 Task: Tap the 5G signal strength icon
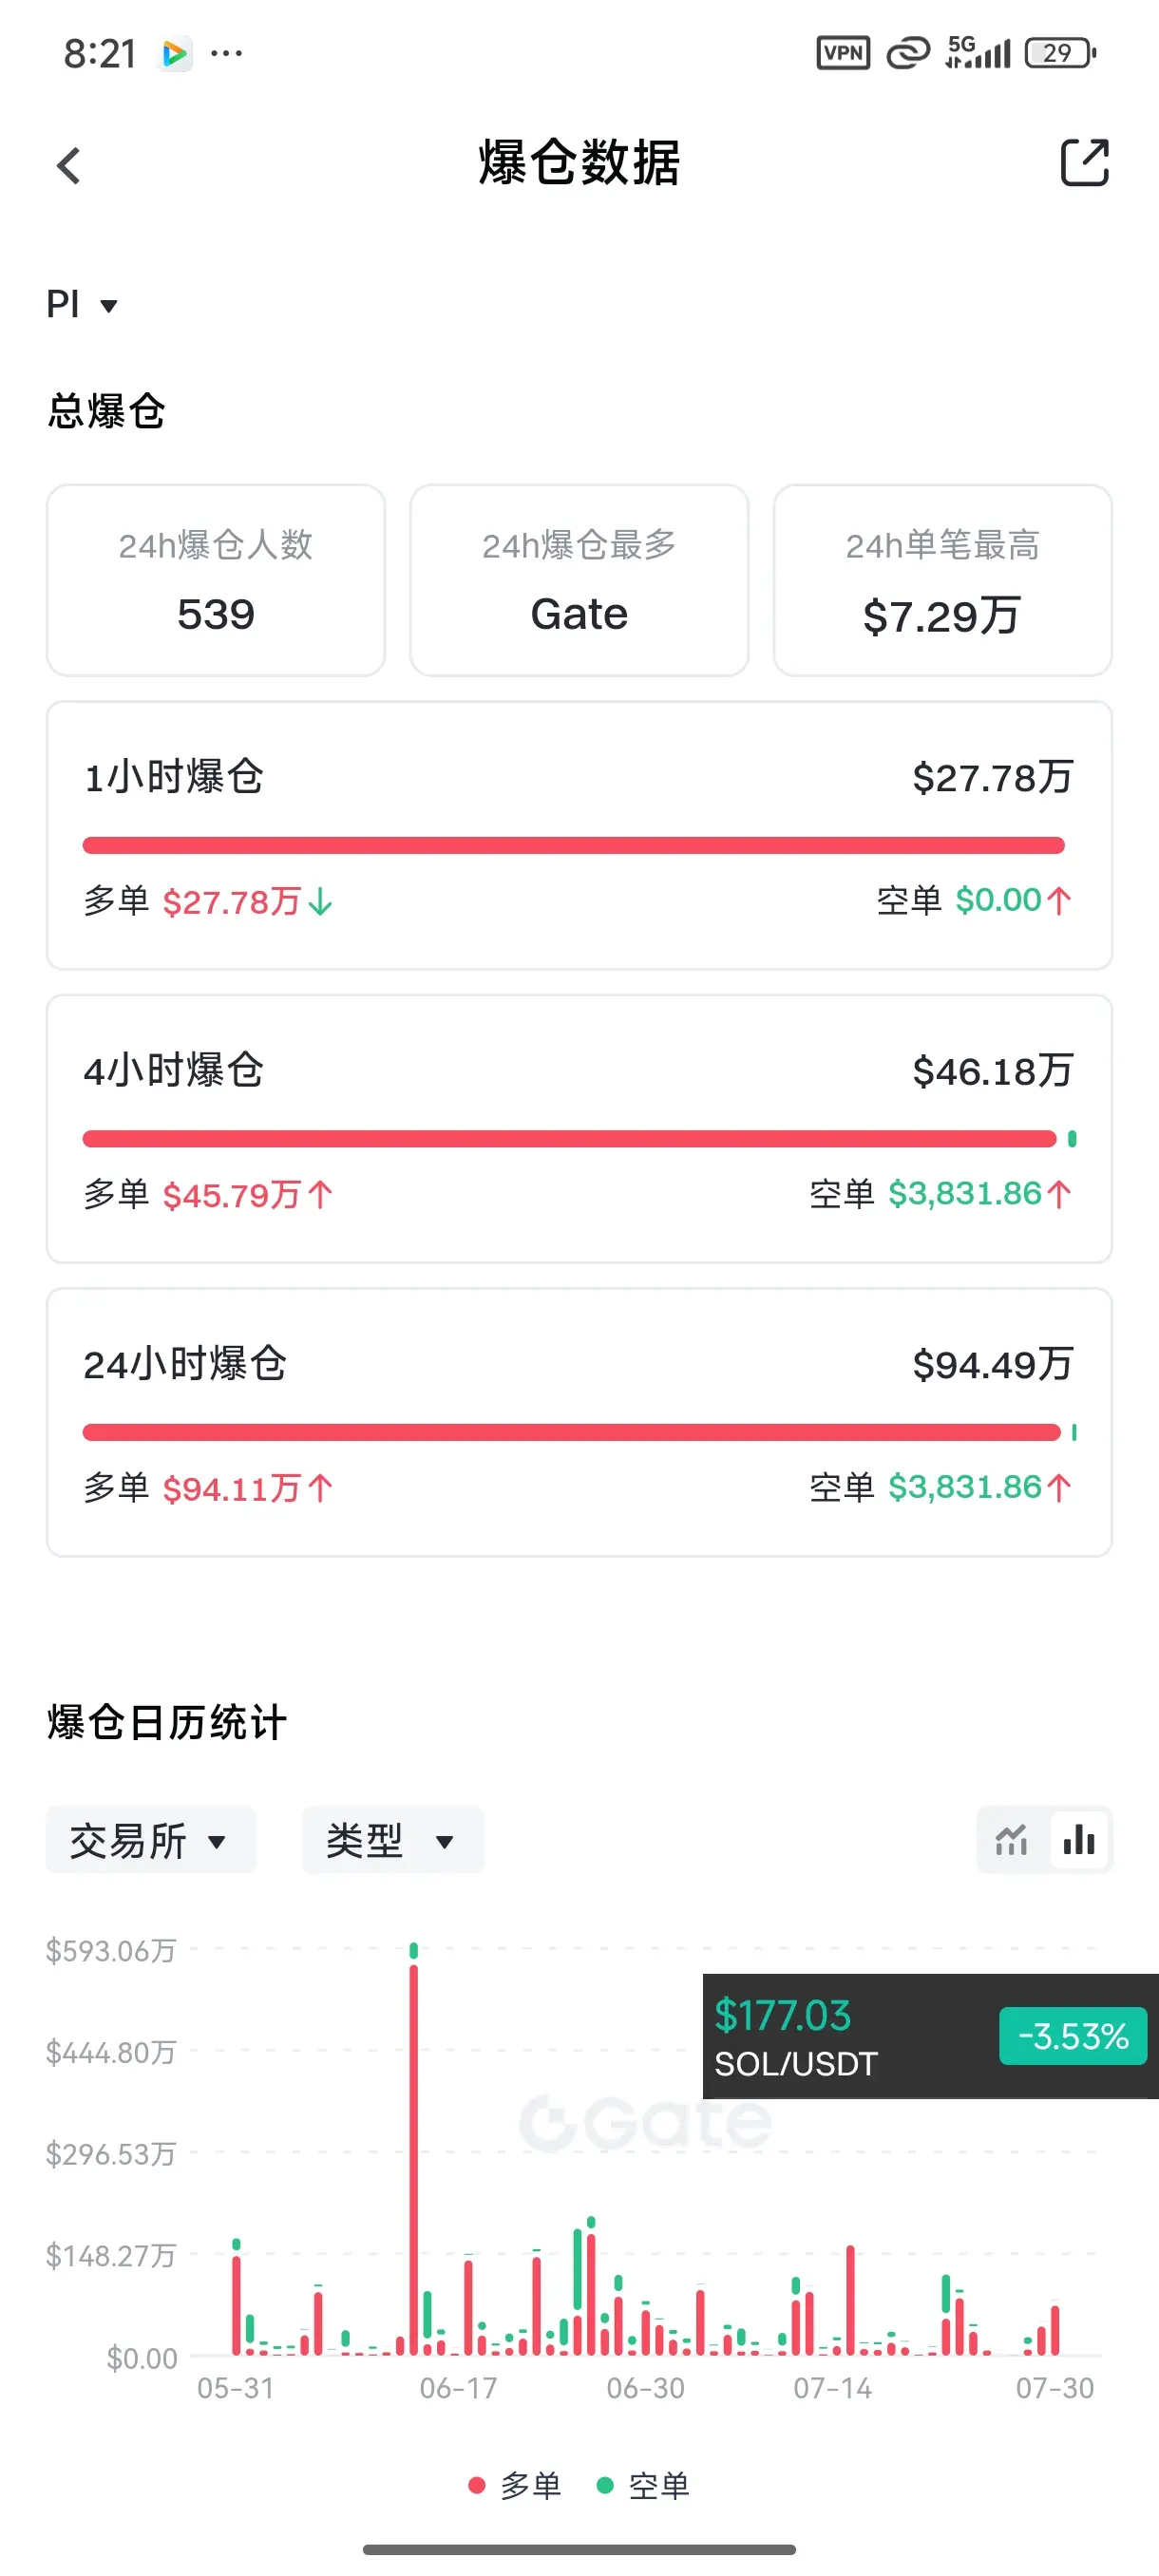(x=978, y=52)
